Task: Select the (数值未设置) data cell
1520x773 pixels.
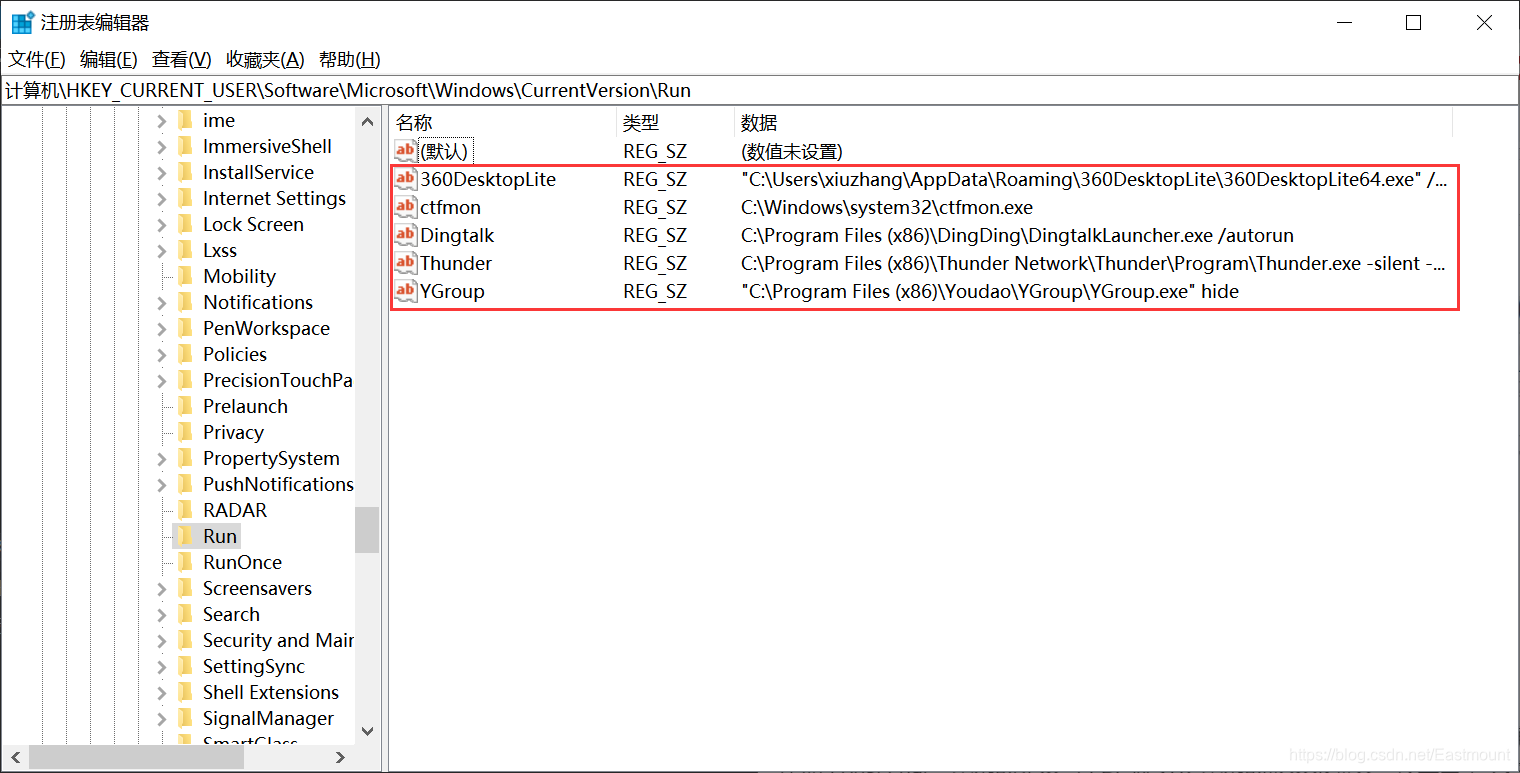Action: 791,152
